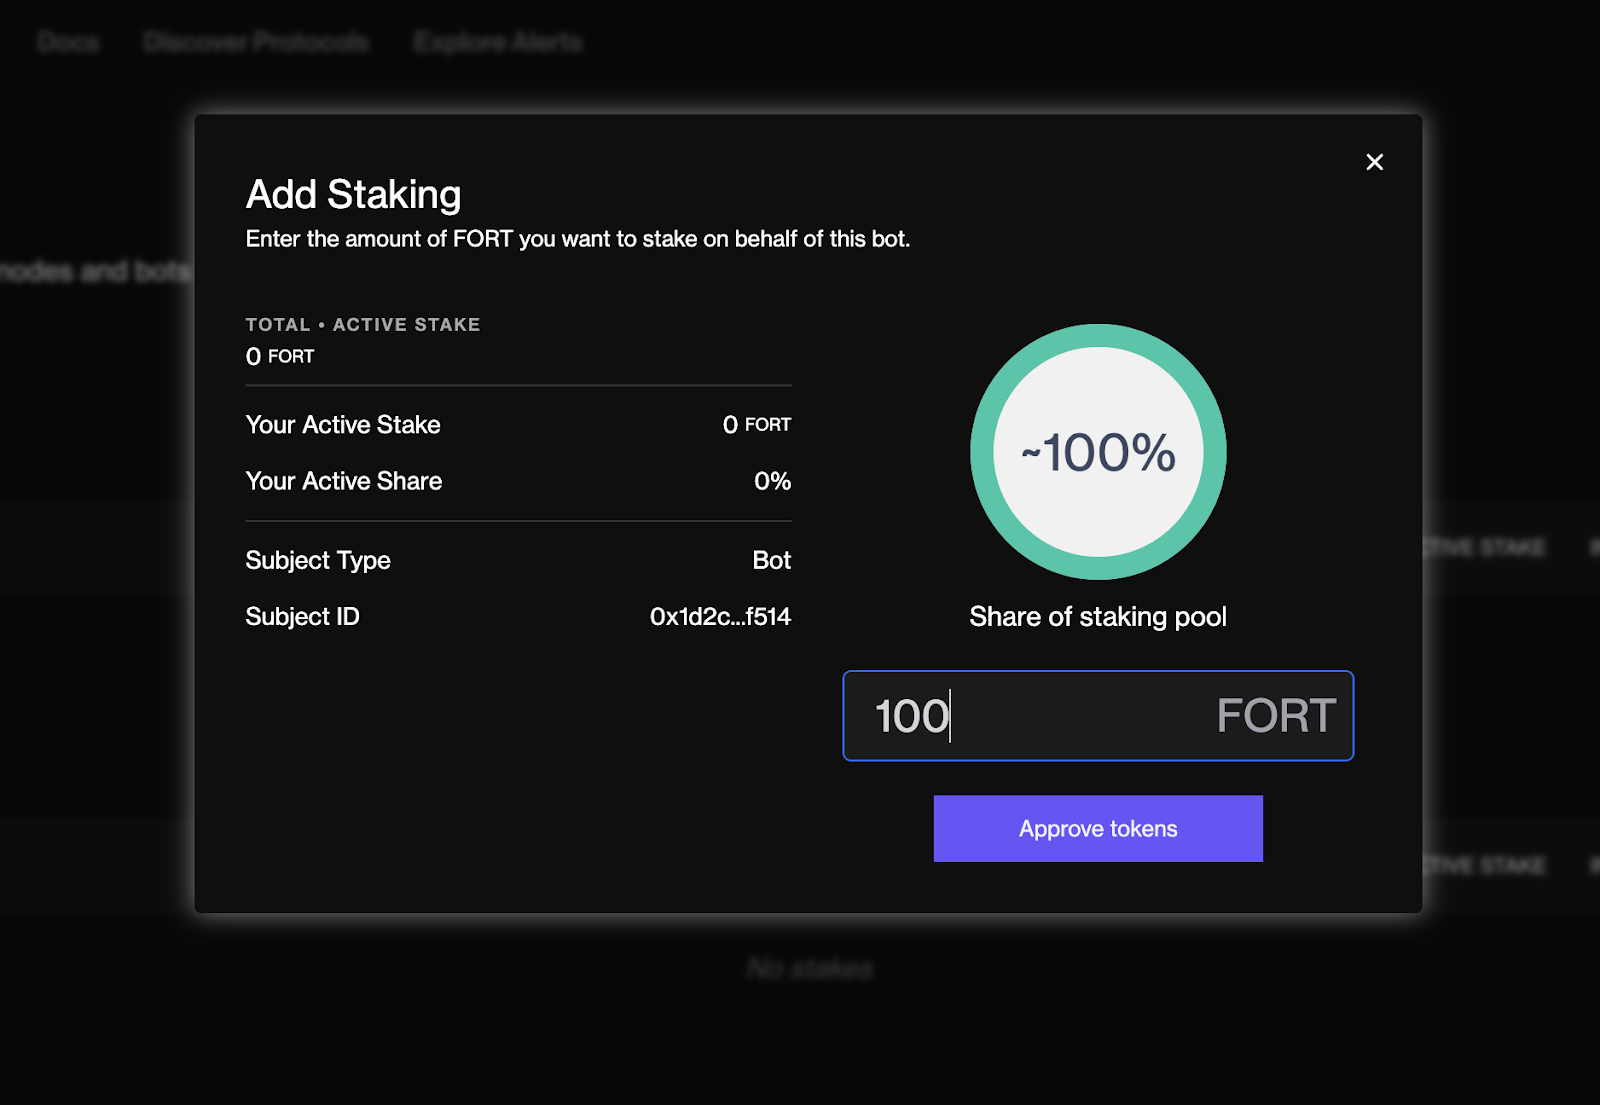Click the No stakes text in background
The height and width of the screenshot is (1105, 1600).
click(809, 967)
